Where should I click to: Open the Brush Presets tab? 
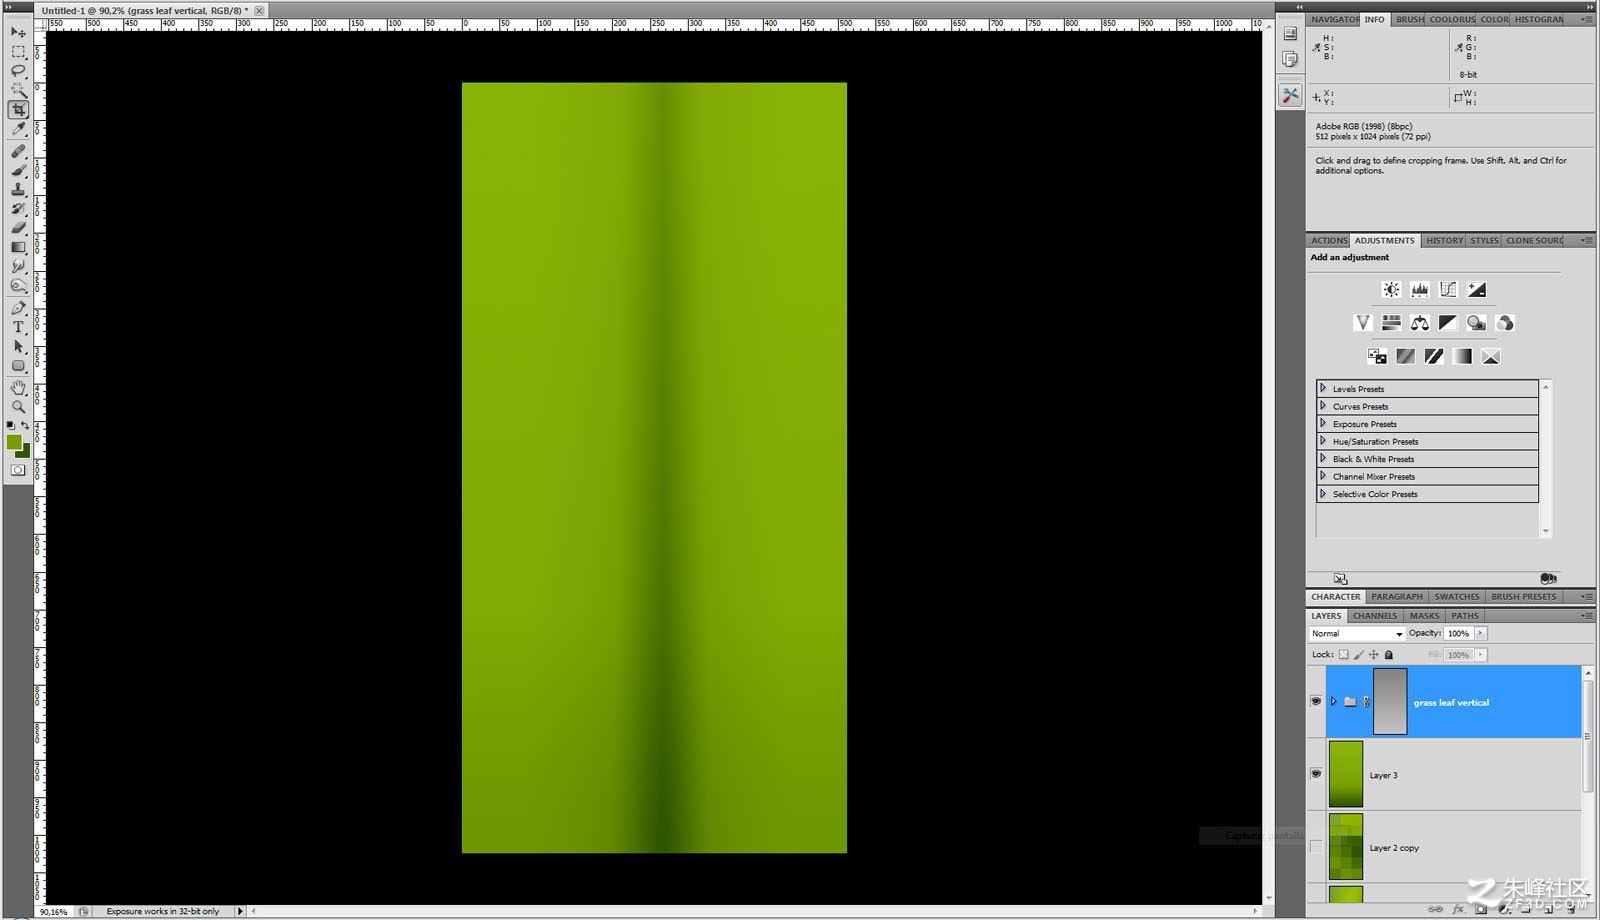click(1523, 597)
